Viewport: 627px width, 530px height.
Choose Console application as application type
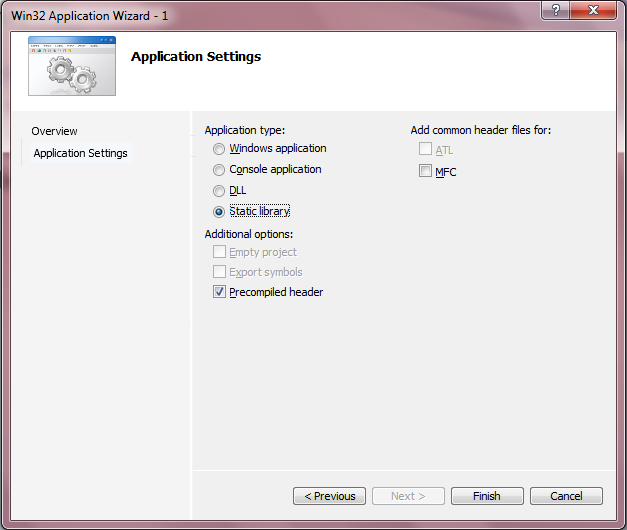[x=219, y=170]
